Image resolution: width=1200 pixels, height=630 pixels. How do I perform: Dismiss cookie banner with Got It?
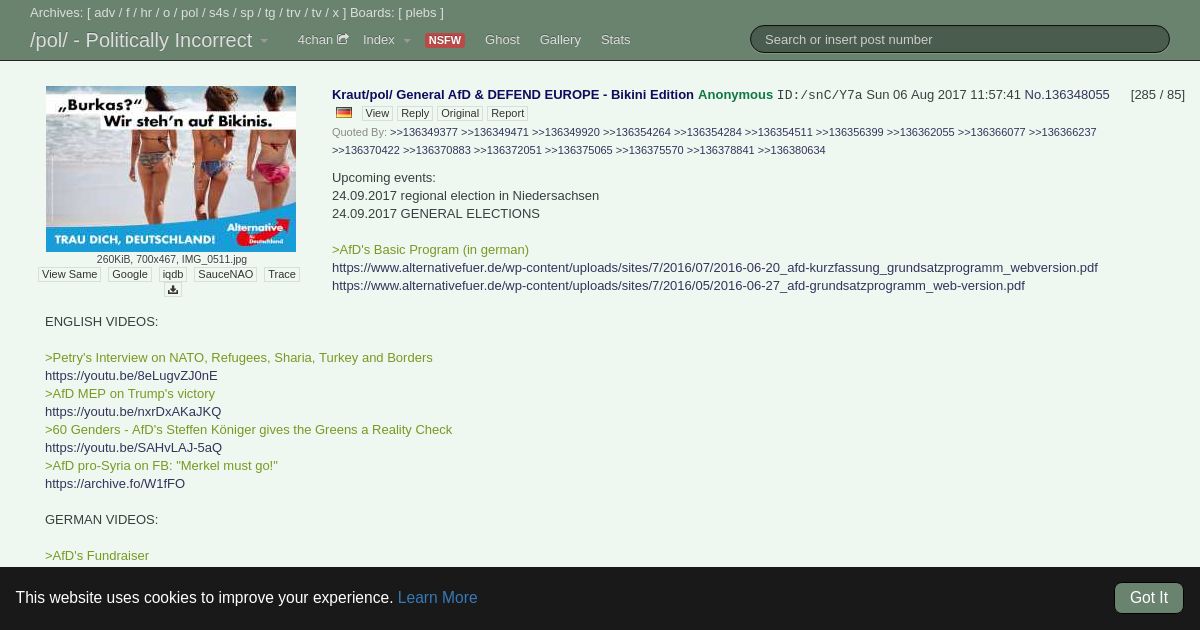[x=1149, y=597]
